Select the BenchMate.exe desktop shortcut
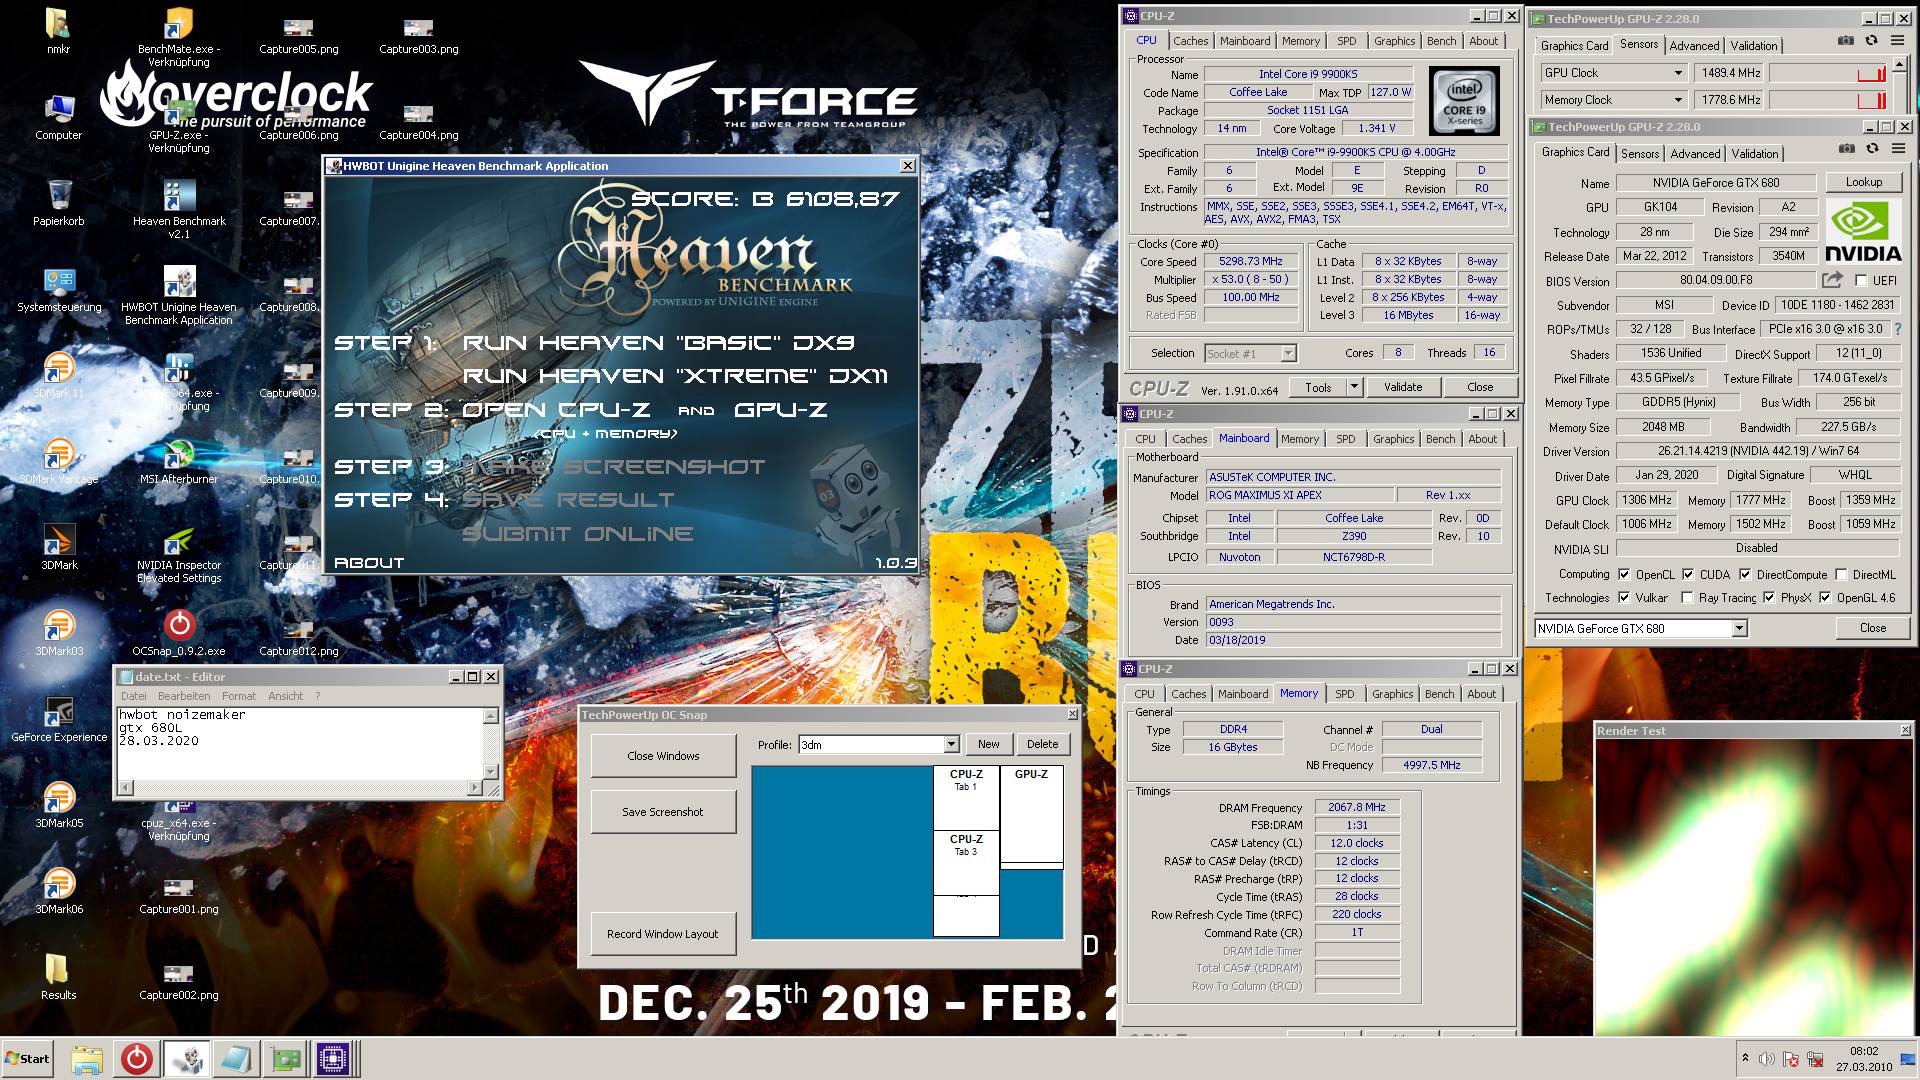This screenshot has width=1920, height=1080. 179,36
